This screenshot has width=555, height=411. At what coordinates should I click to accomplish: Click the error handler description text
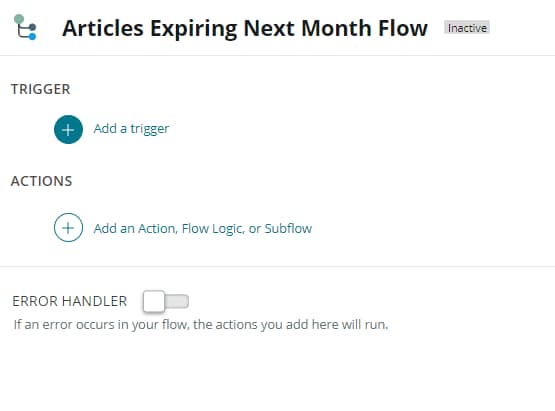click(201, 325)
